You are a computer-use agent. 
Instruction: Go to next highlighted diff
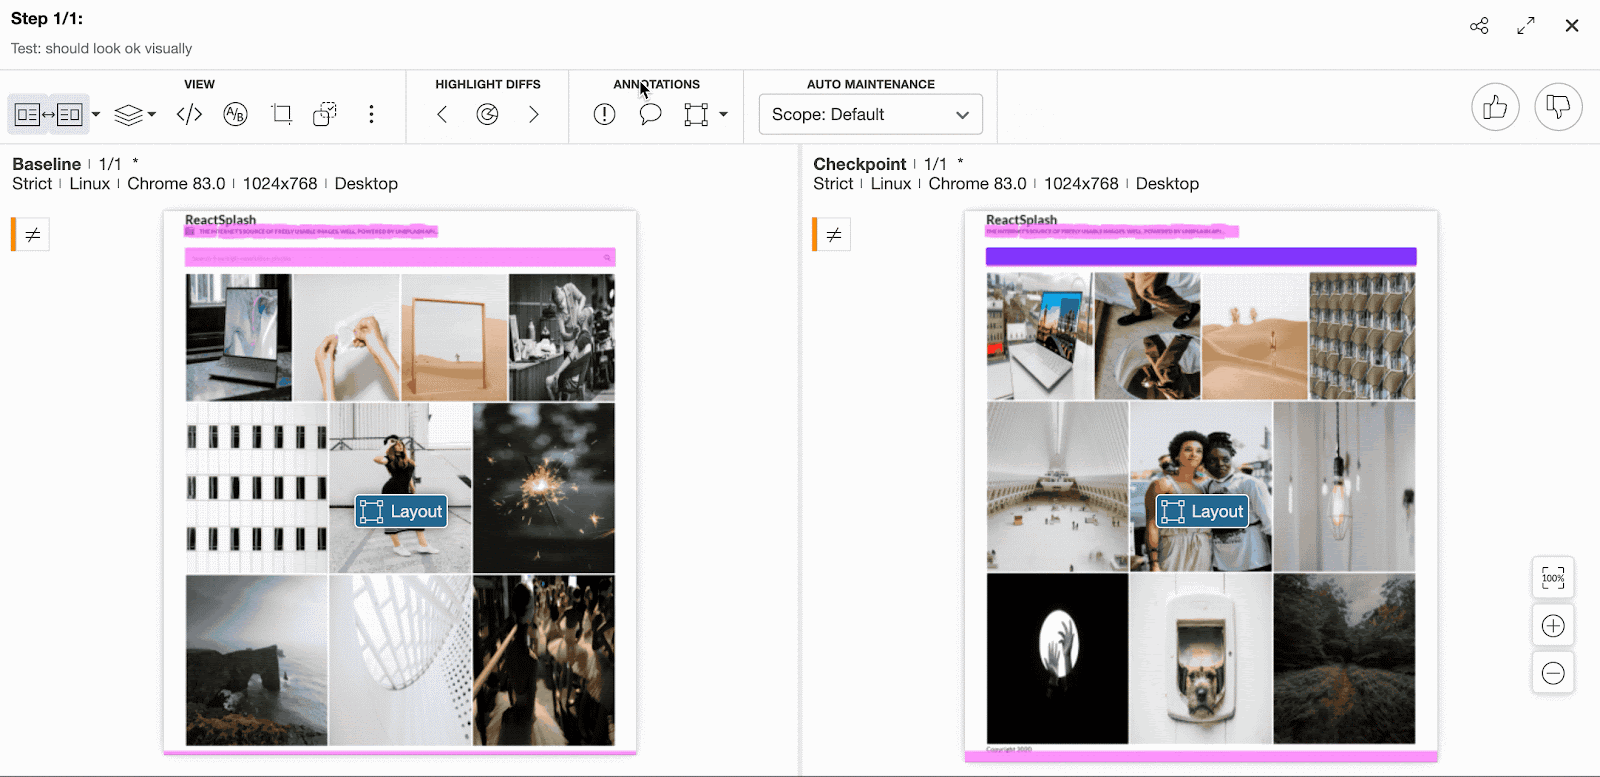click(x=533, y=115)
